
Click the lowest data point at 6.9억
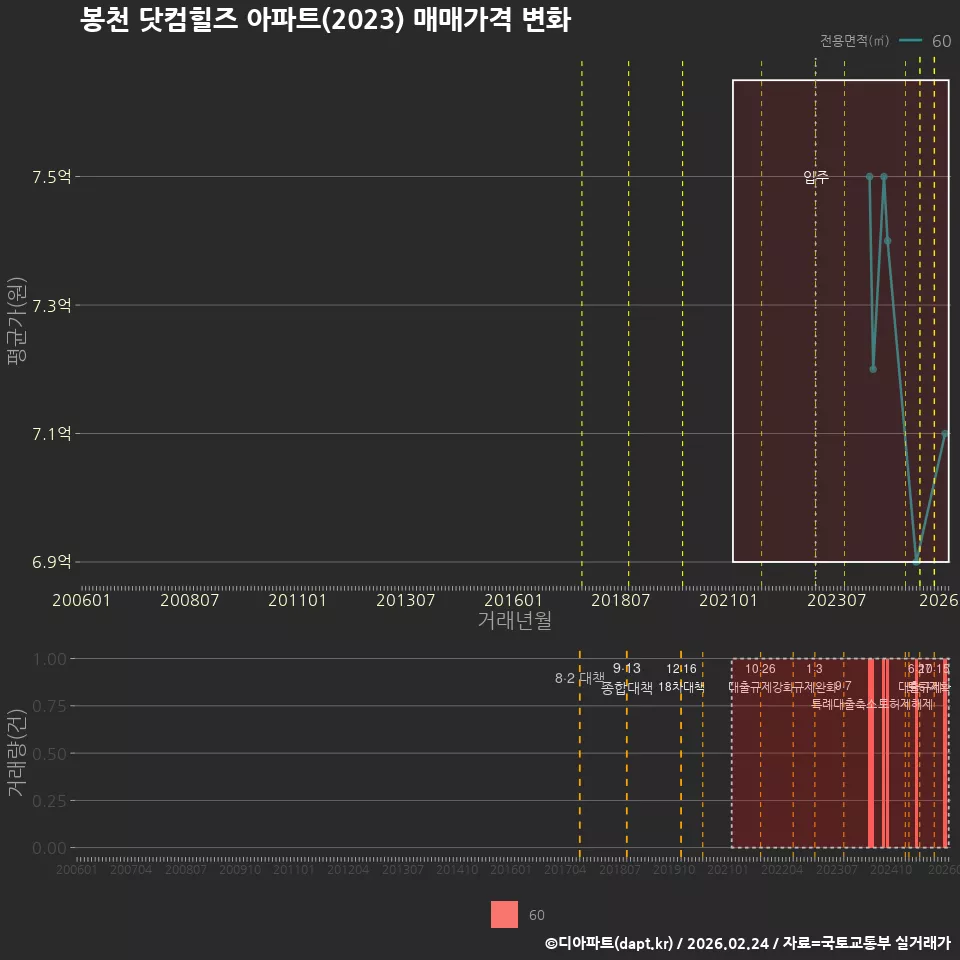(916, 562)
